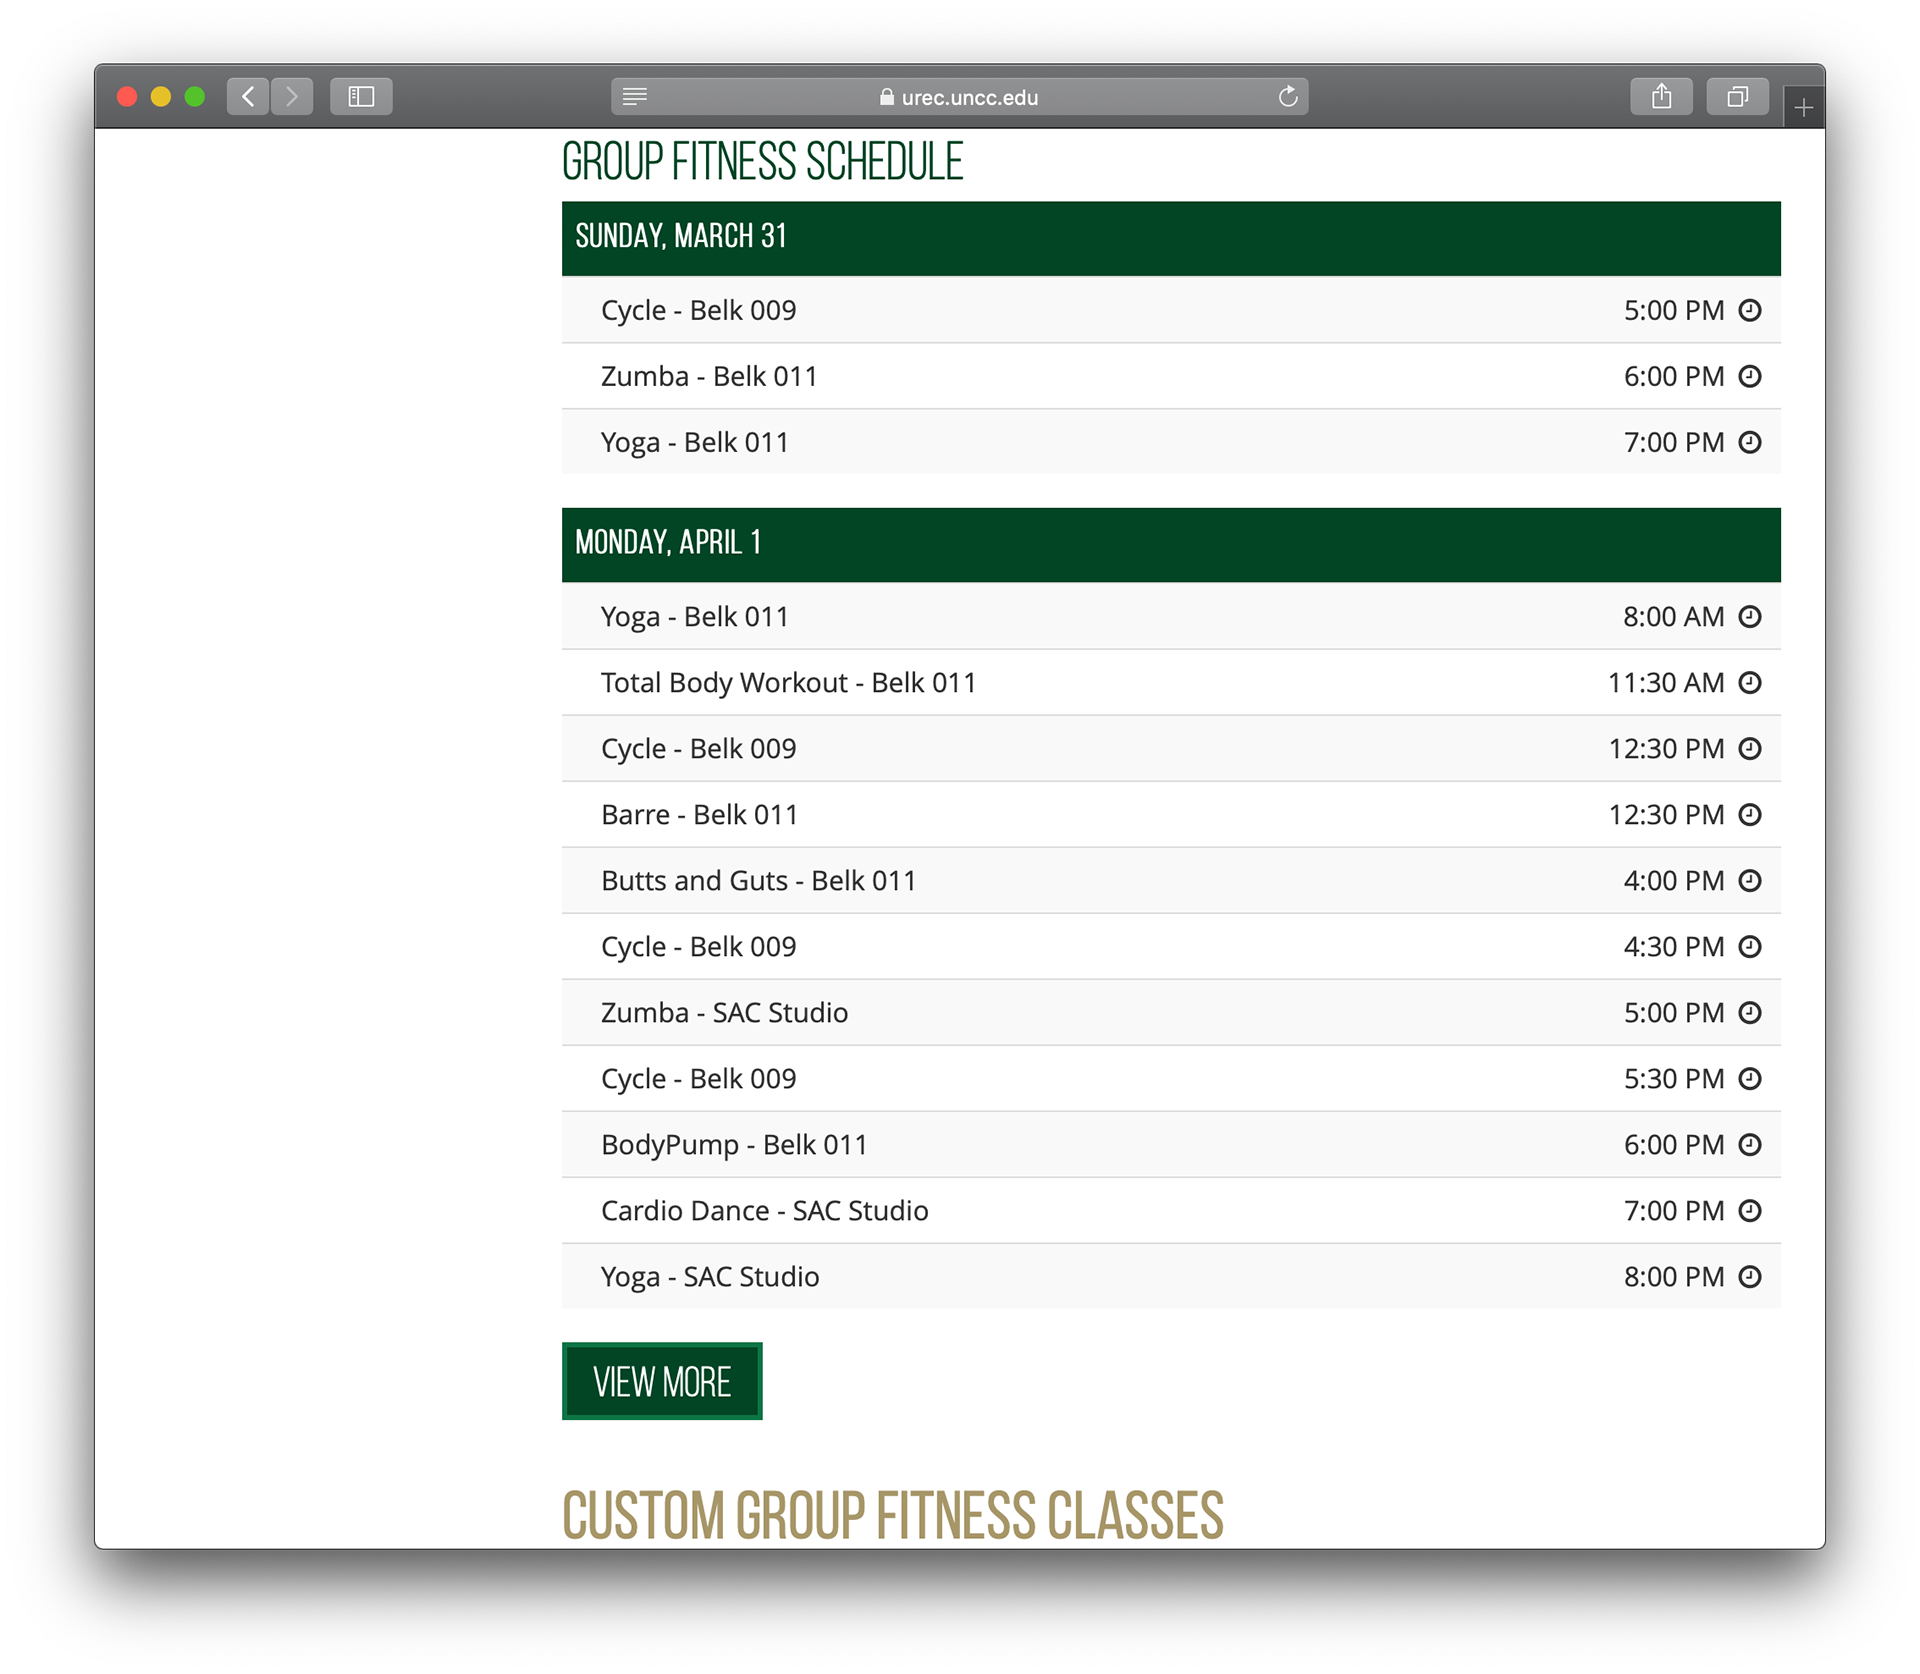This screenshot has width=1920, height=1674.
Task: Click the Share button in toolbar
Action: (x=1661, y=97)
